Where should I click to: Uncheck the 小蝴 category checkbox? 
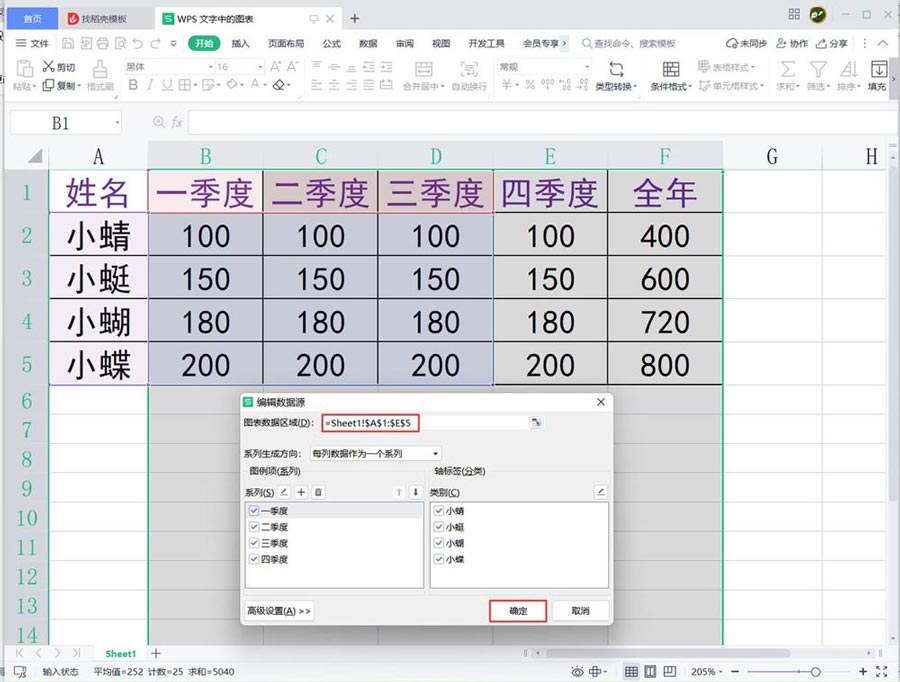[x=439, y=542]
